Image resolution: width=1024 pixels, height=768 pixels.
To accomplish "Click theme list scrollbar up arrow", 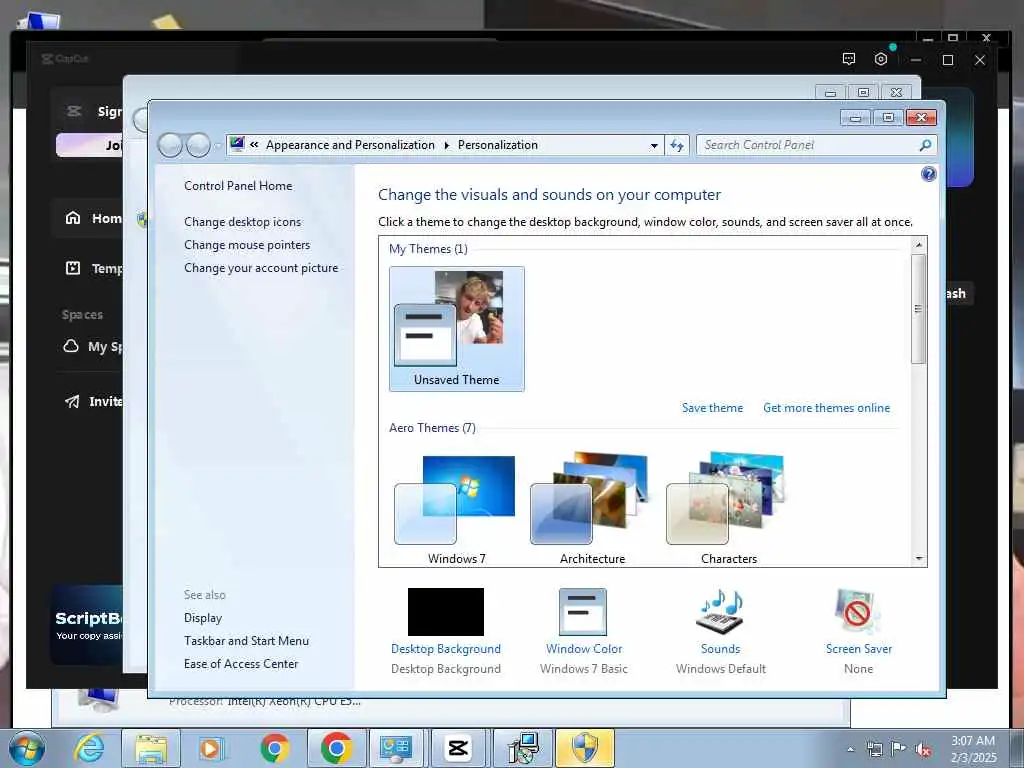I will [919, 245].
